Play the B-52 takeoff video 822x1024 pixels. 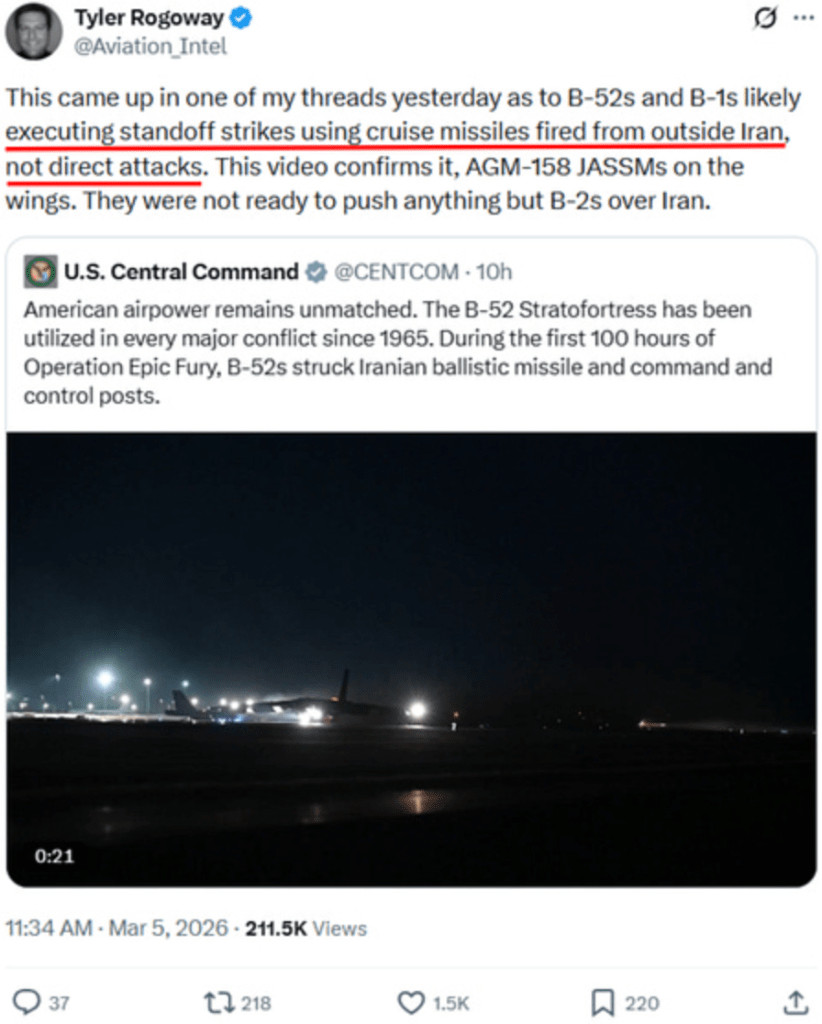(411, 659)
